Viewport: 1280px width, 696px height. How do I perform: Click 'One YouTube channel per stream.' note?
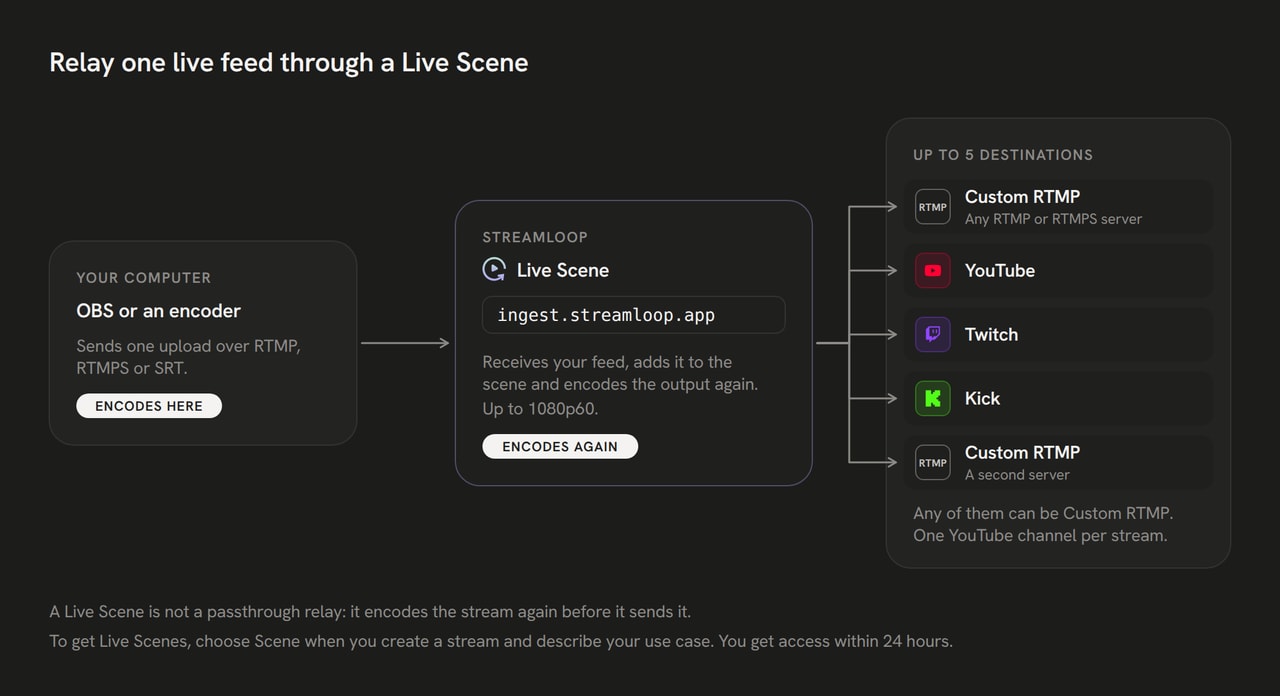point(1040,535)
